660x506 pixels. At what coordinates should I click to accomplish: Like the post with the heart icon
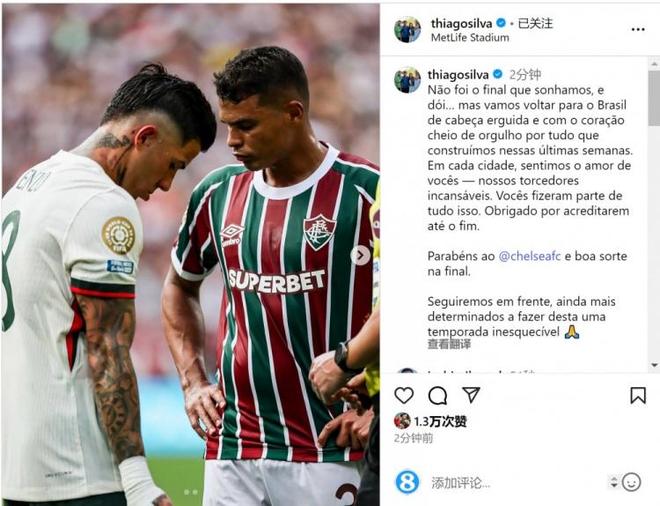404,396
